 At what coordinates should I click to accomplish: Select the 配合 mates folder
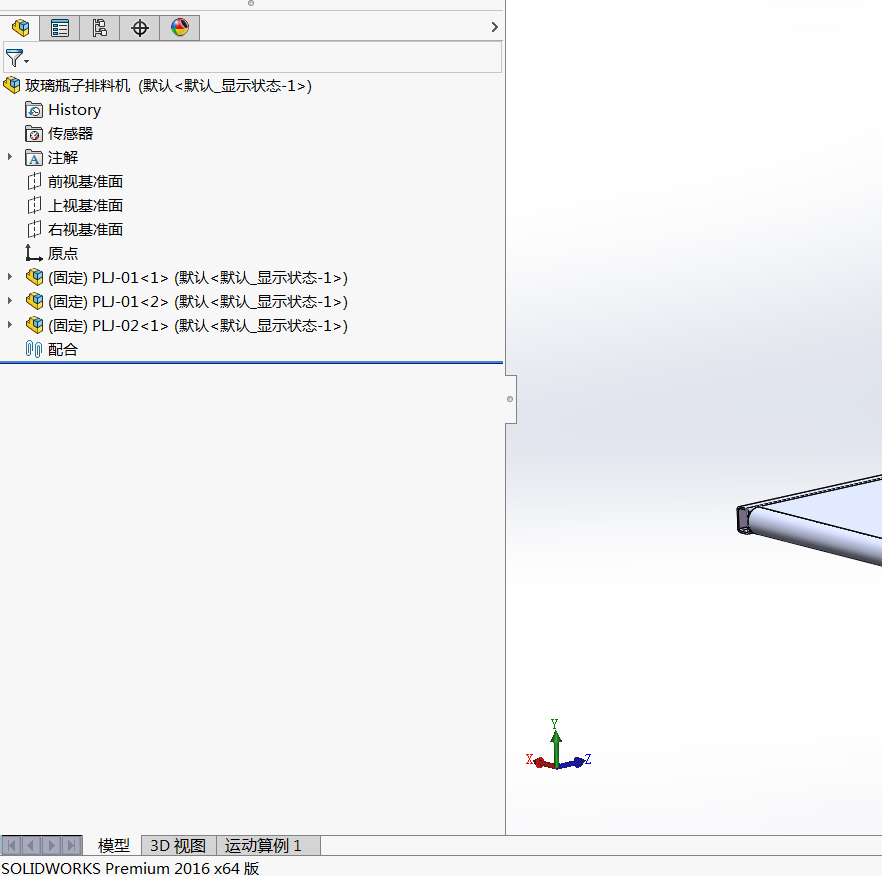tap(62, 350)
